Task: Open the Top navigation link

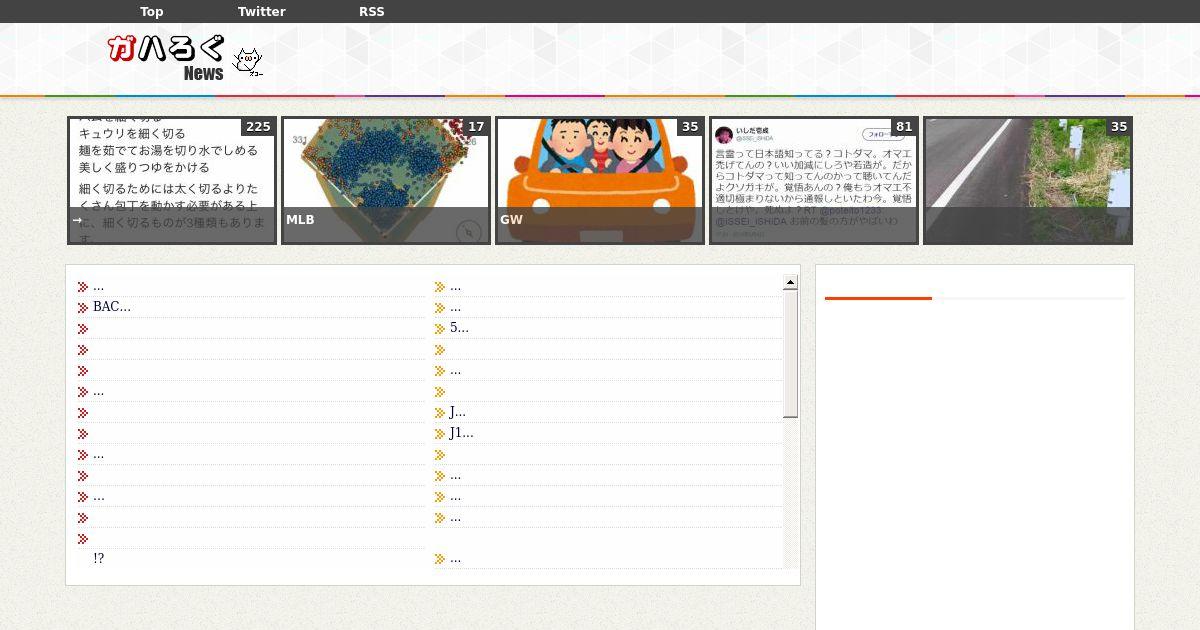Action: coord(151,12)
